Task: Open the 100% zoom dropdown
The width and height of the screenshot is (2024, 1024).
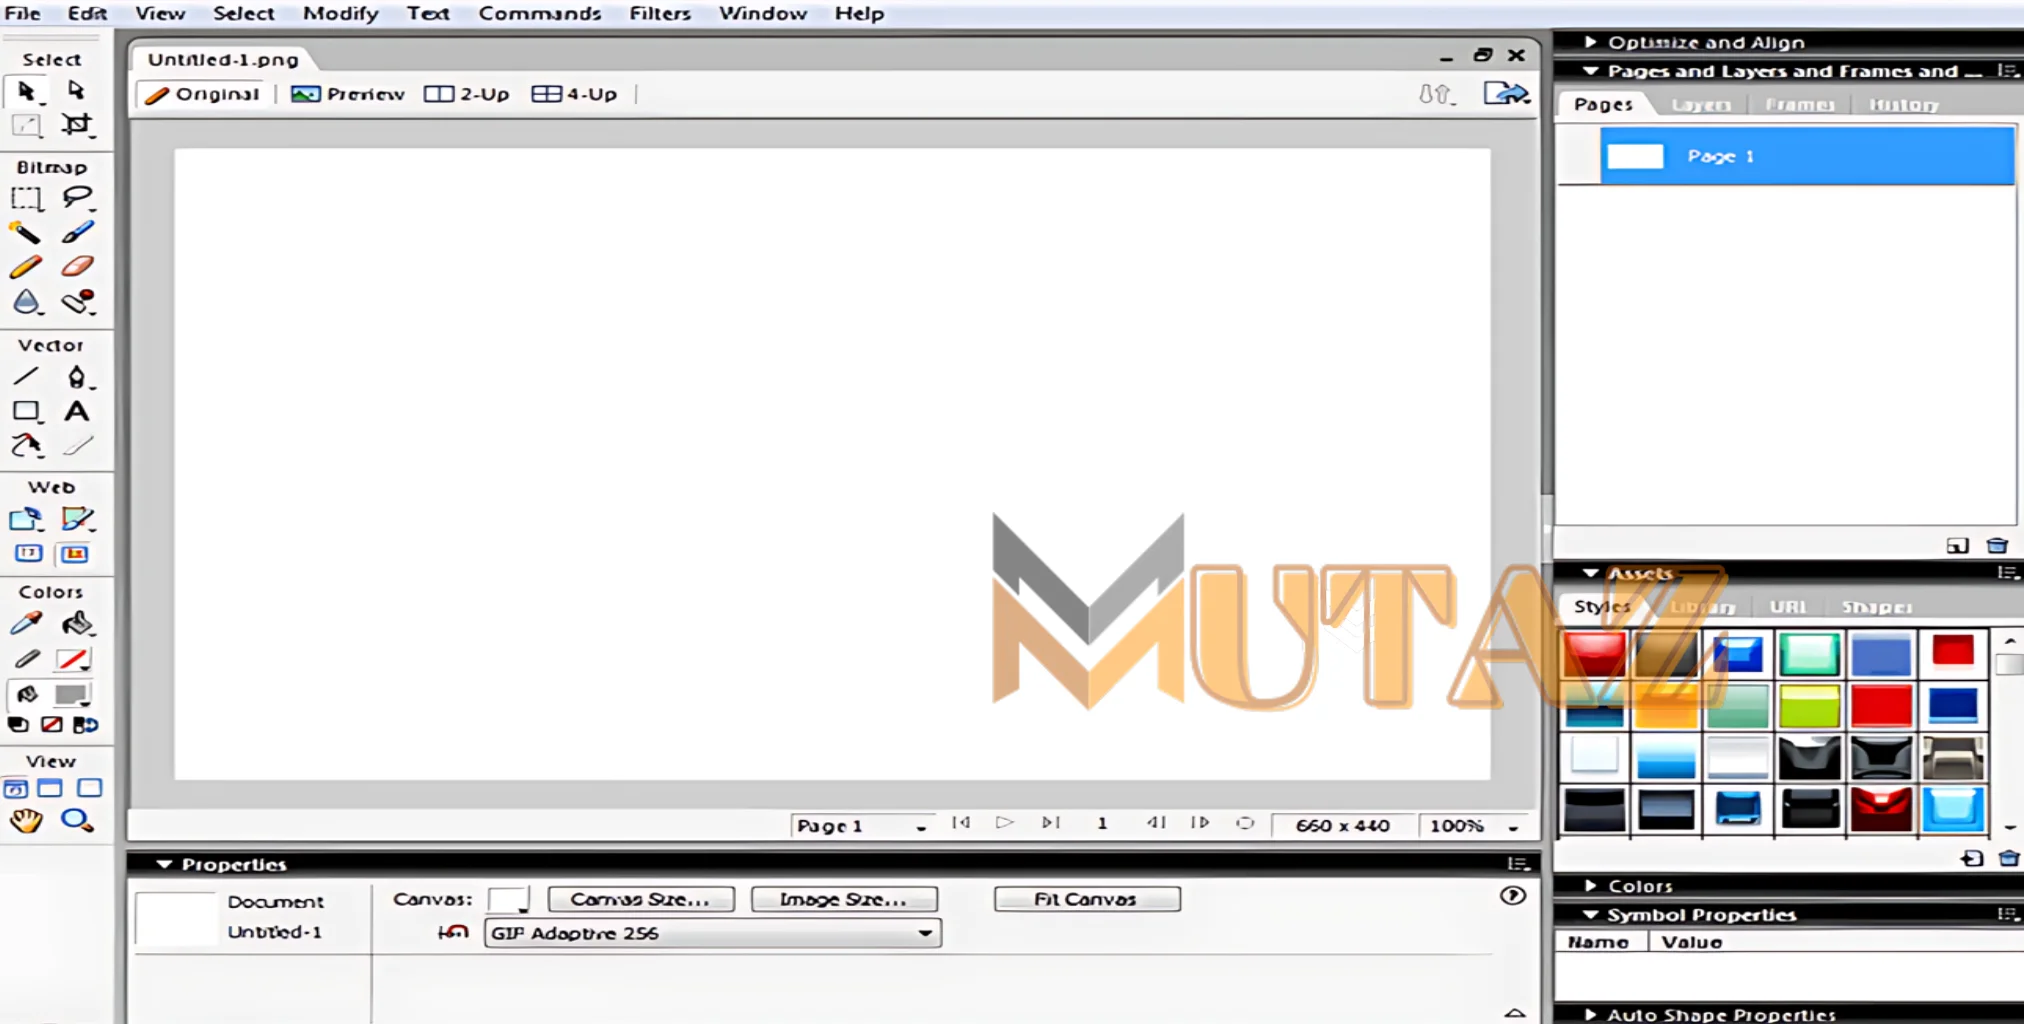Action: coord(1474,826)
